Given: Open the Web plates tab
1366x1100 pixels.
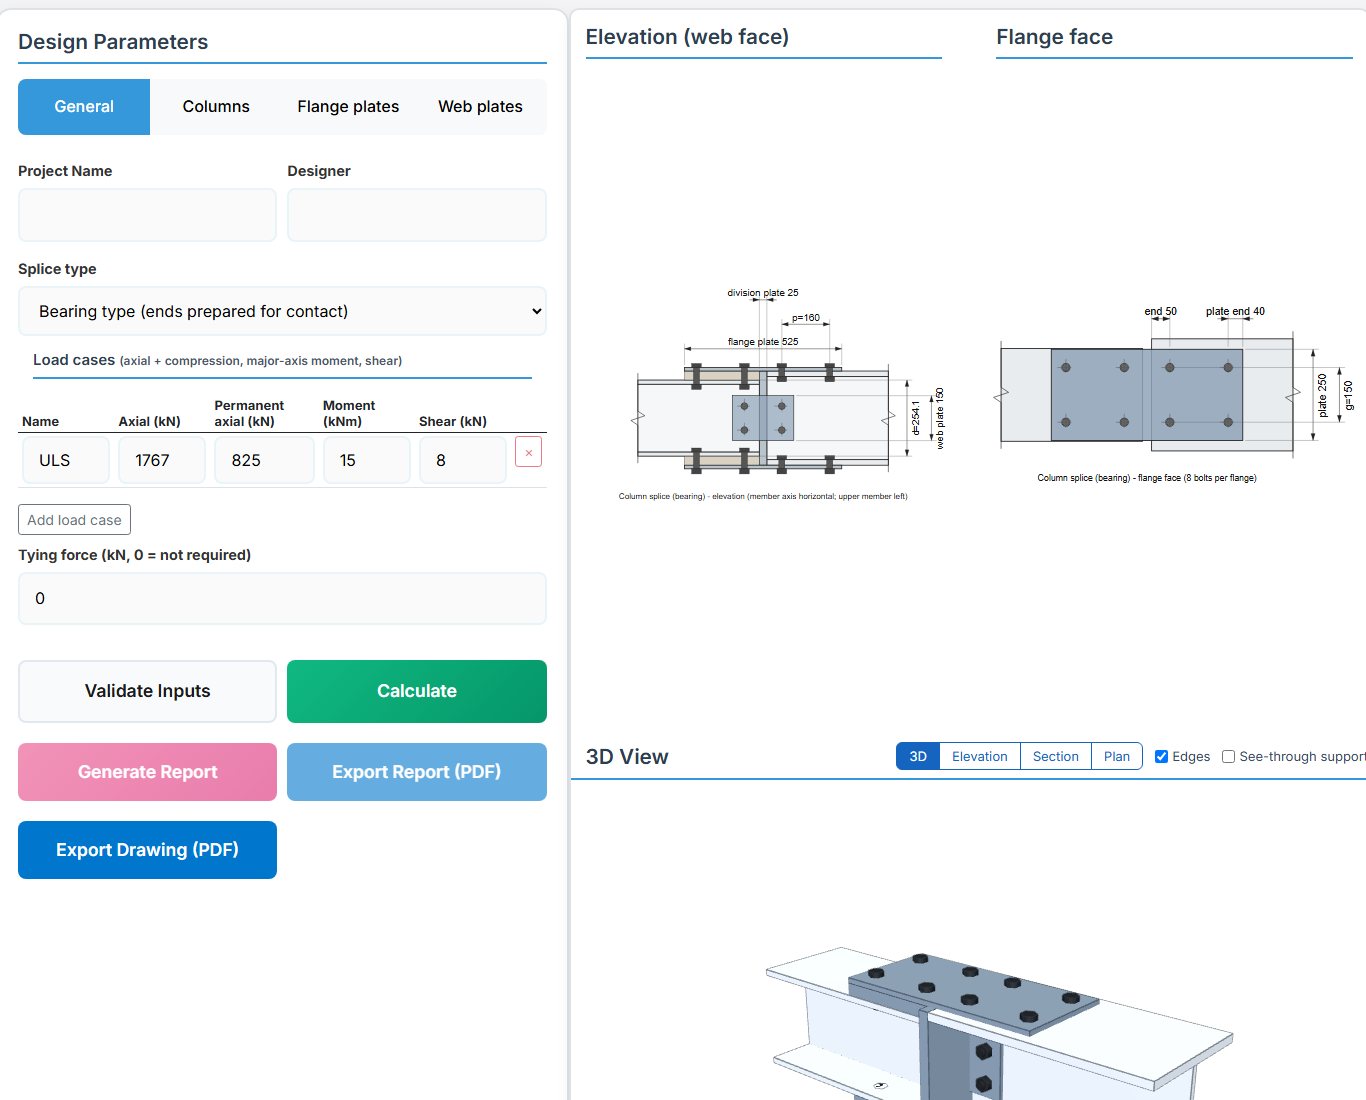Looking at the screenshot, I should (x=480, y=107).
